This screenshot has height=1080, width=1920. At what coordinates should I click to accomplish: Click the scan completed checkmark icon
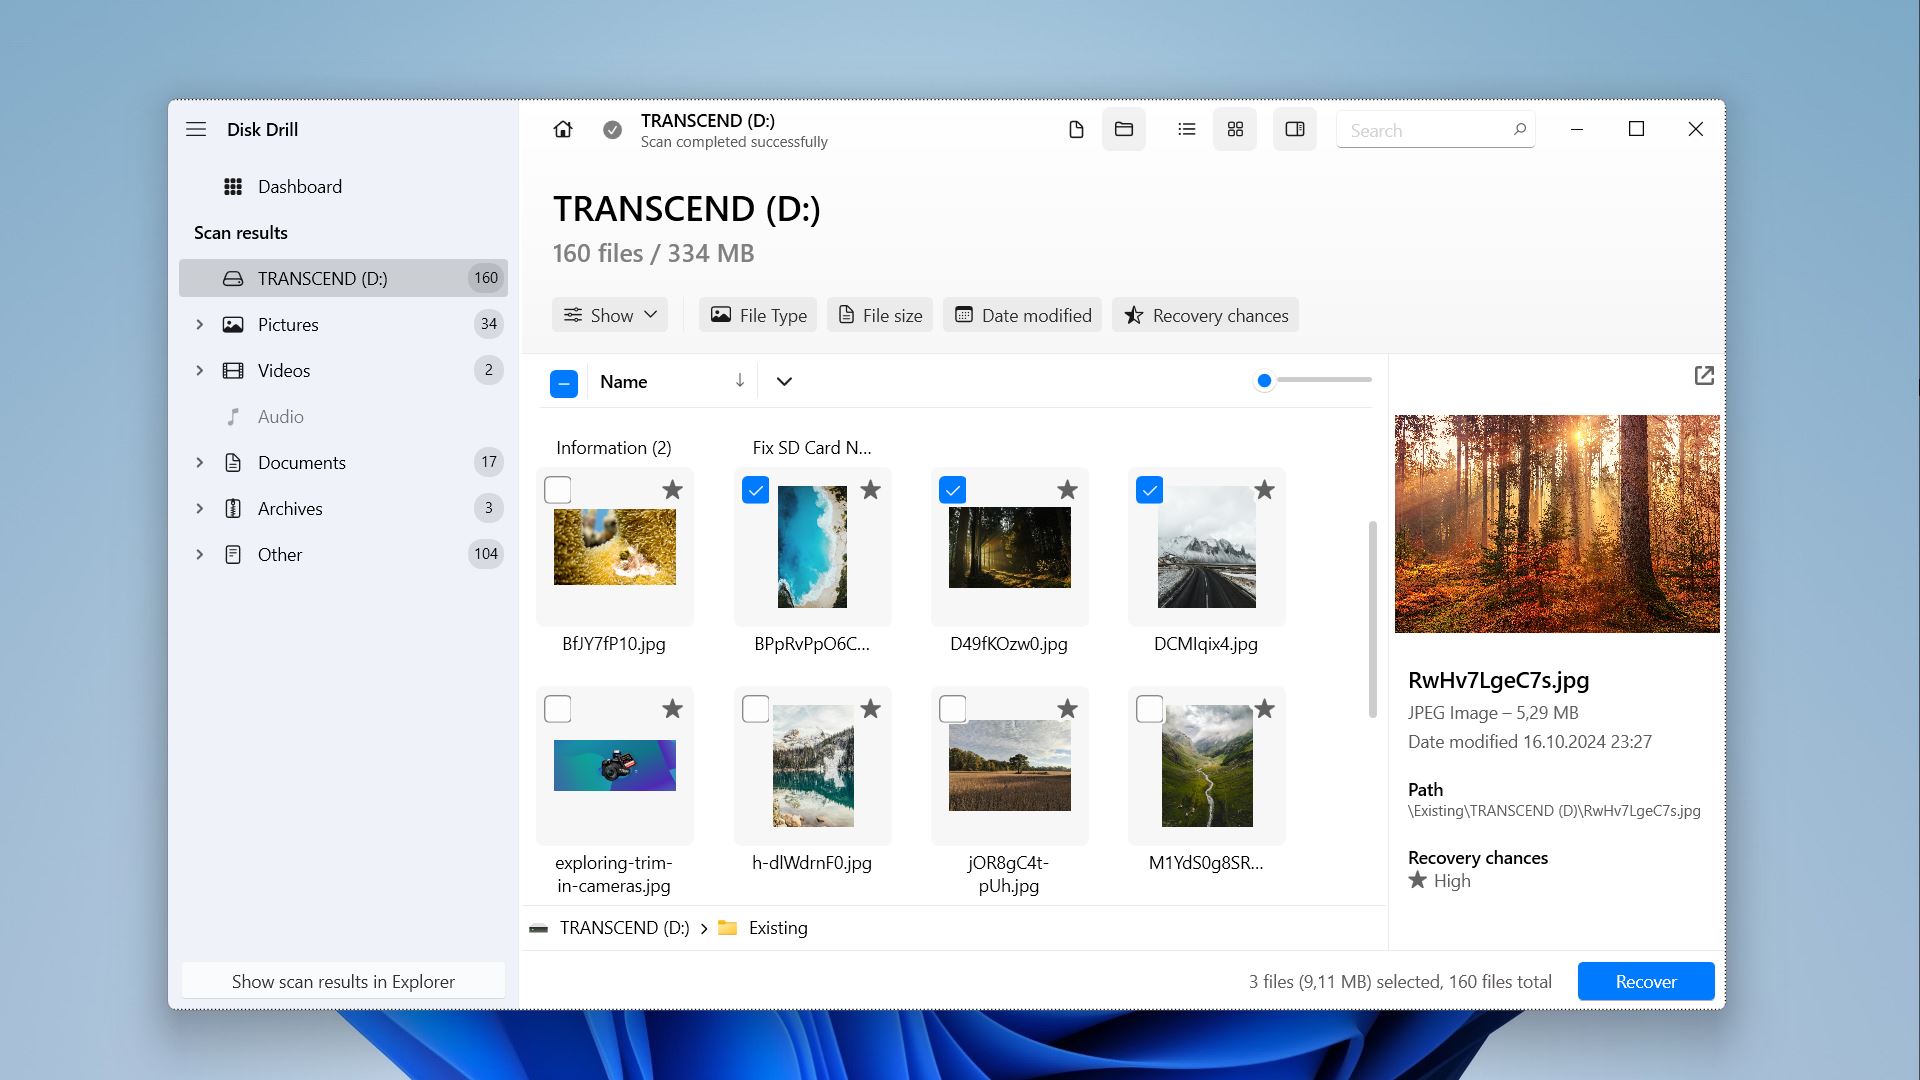(613, 130)
